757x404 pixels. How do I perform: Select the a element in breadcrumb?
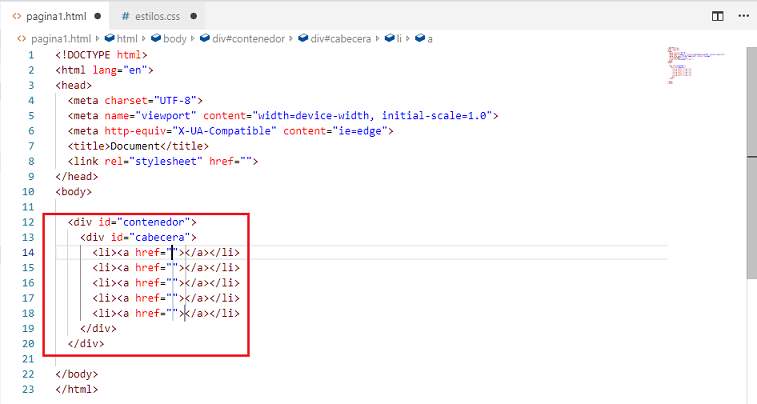[424, 39]
